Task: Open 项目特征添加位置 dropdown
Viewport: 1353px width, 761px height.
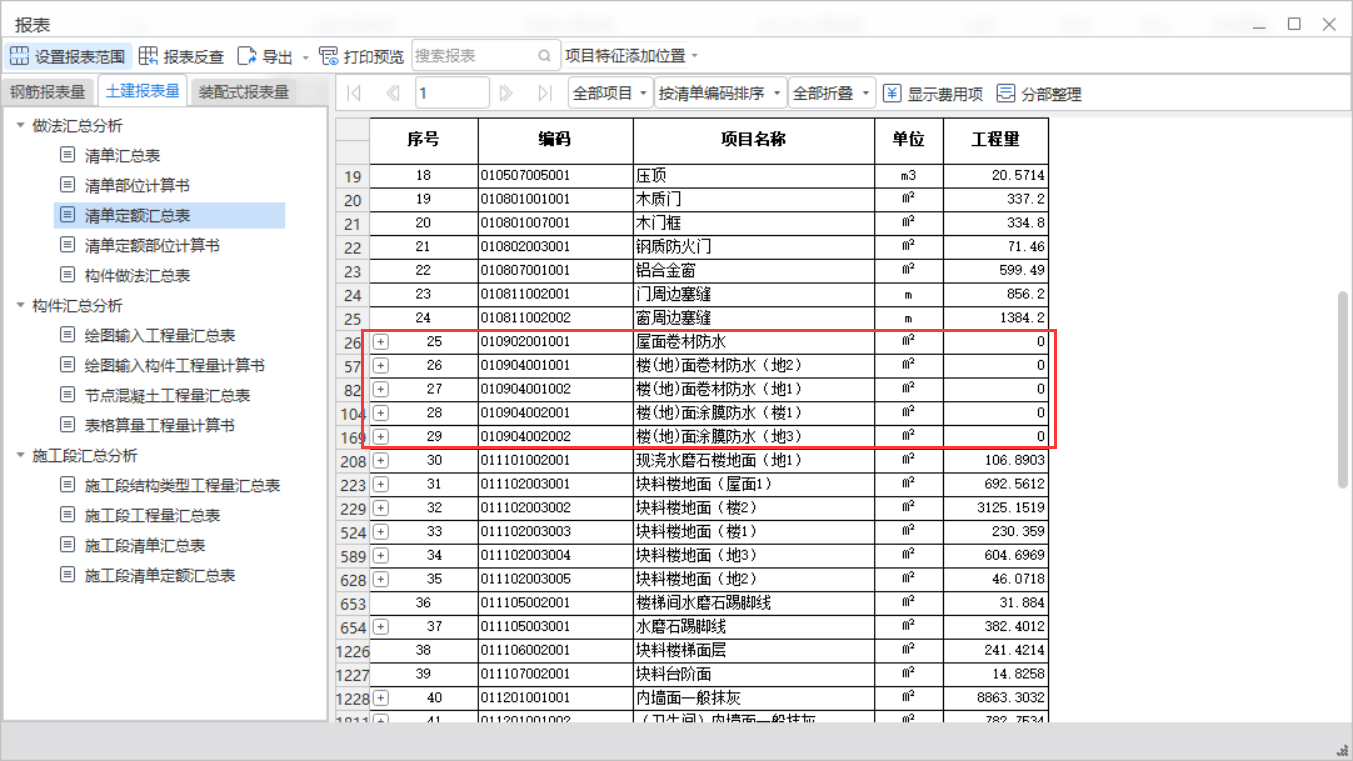Action: [x=632, y=56]
